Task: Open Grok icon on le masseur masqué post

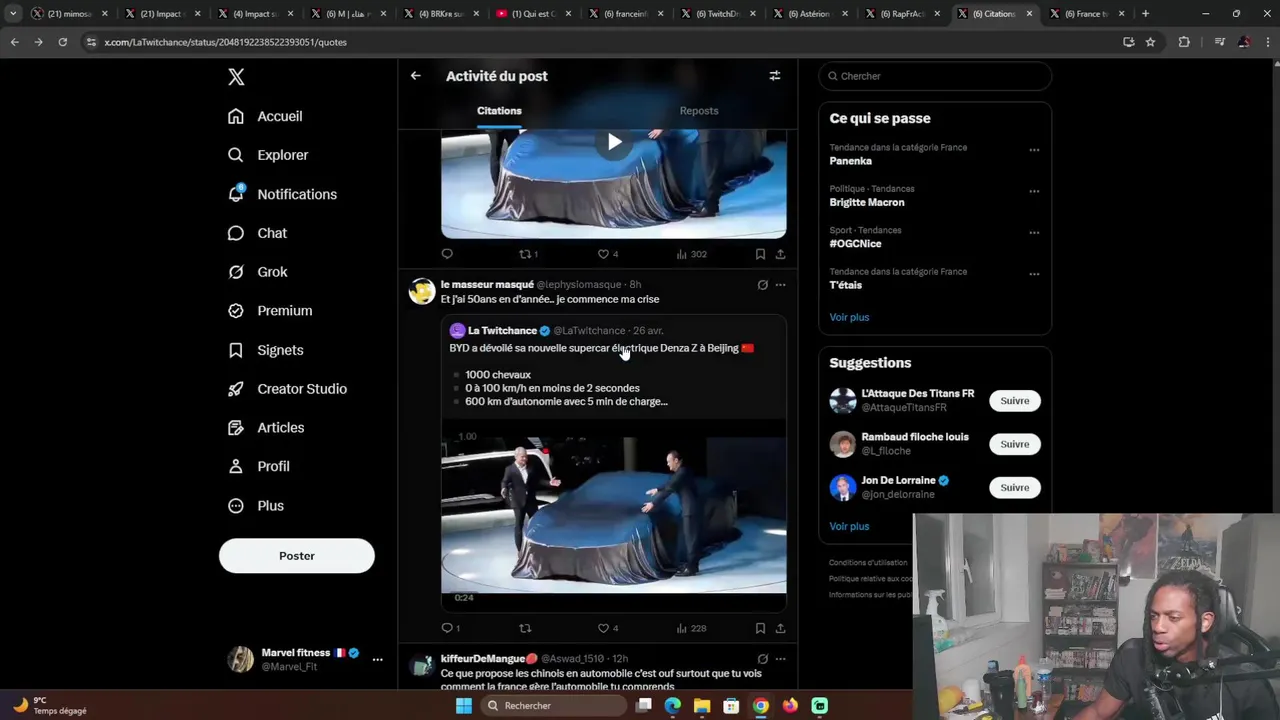Action: (762, 285)
